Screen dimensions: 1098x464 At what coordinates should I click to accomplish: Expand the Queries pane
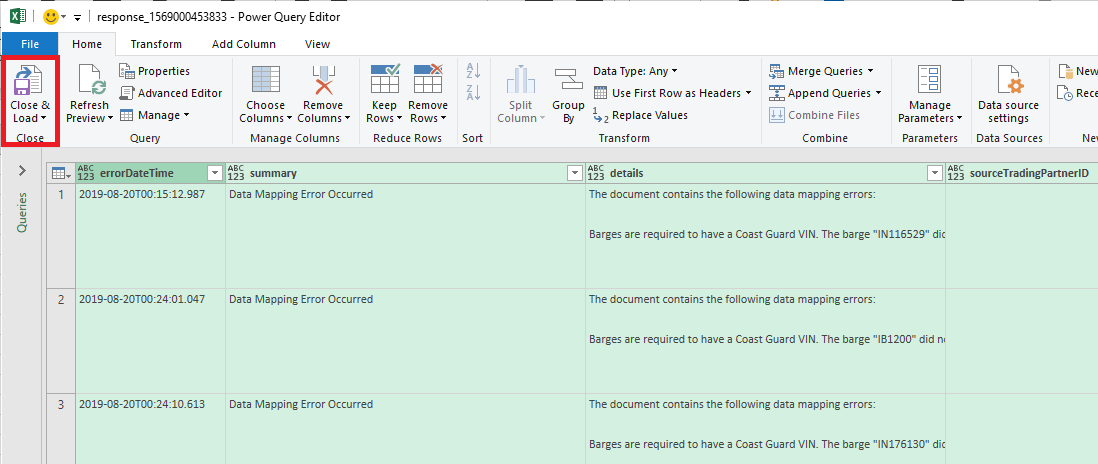[22, 170]
